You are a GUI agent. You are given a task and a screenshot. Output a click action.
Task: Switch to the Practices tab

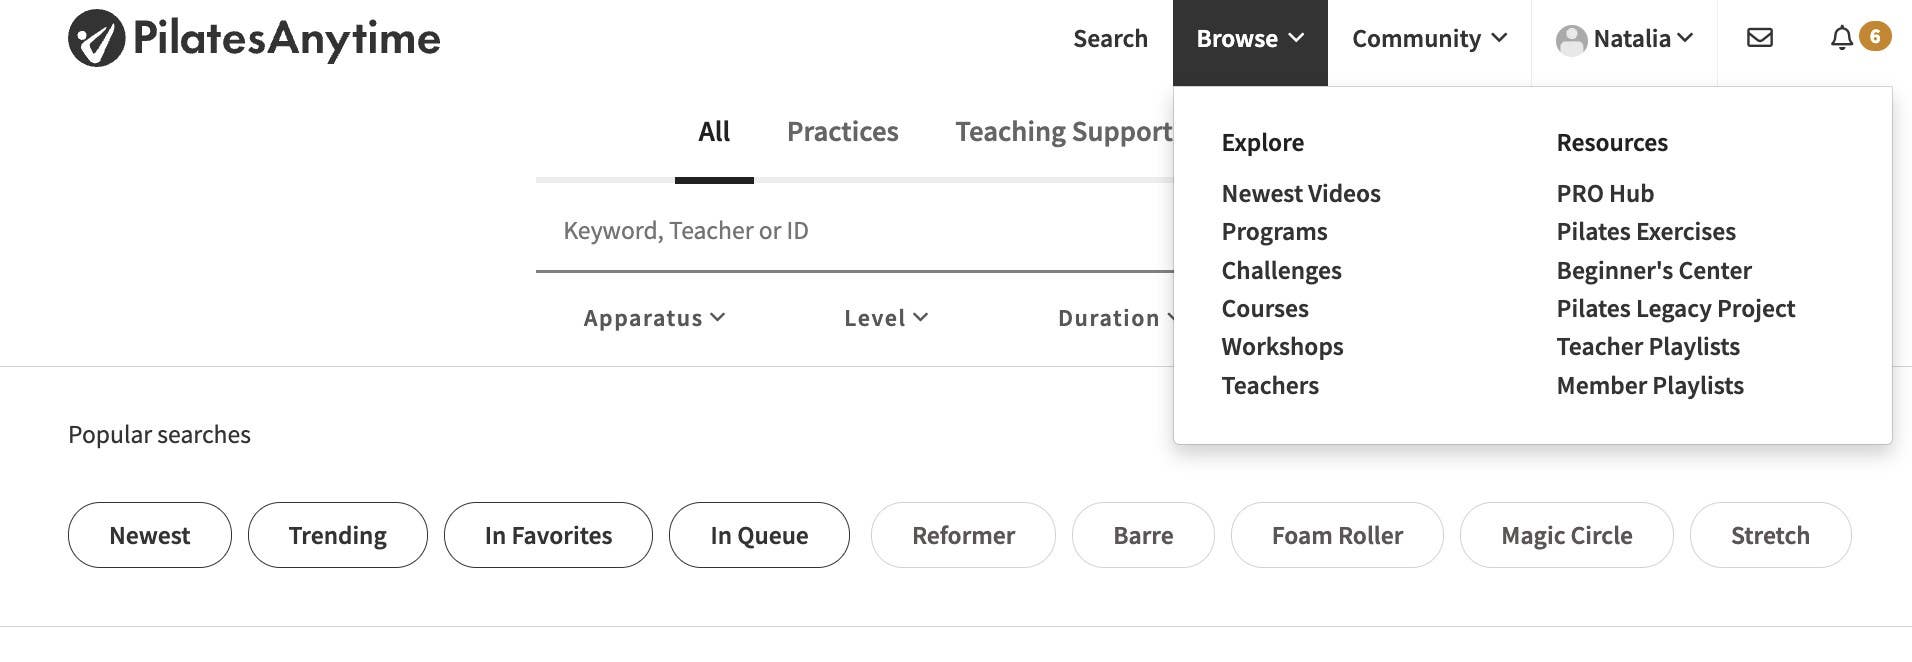point(842,132)
